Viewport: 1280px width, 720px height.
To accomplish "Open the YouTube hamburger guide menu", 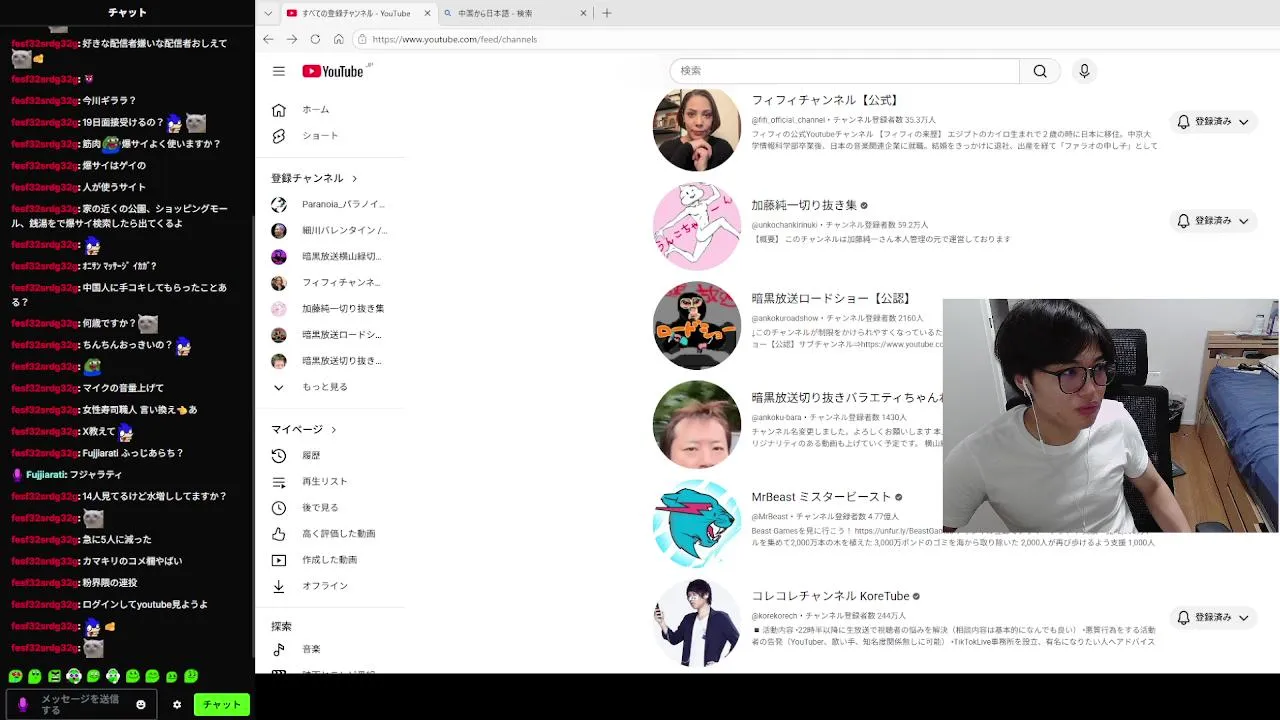I will click(x=279, y=71).
